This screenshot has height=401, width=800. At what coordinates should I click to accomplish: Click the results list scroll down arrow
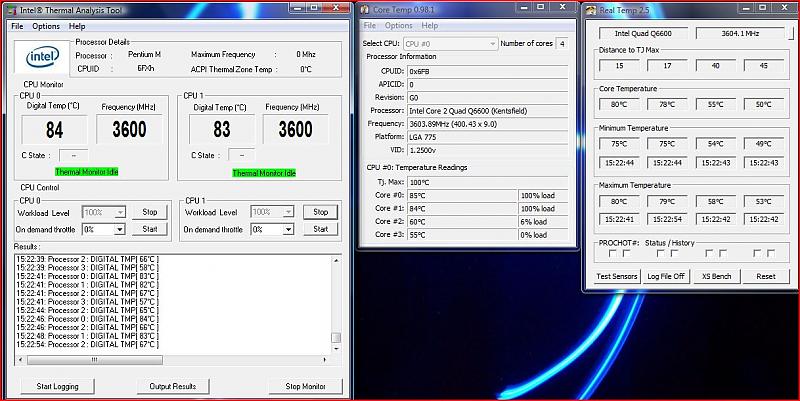[336, 349]
